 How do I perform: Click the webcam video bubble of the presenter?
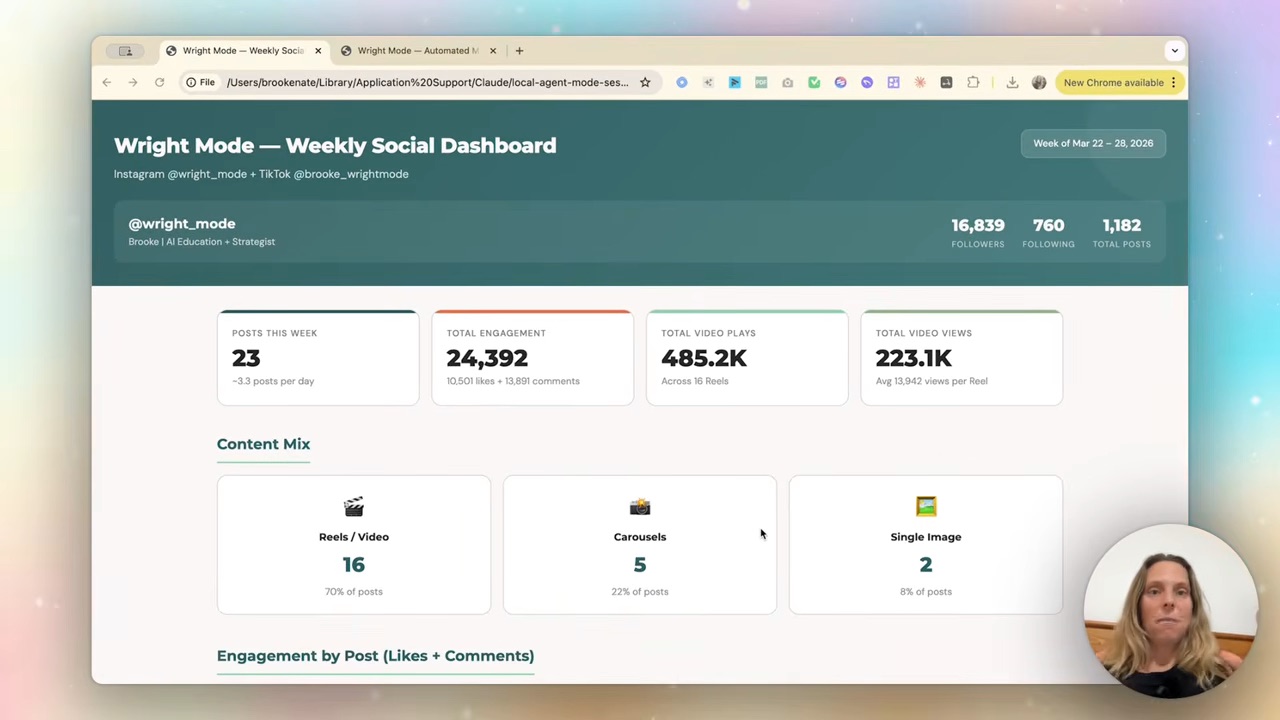click(x=1170, y=611)
